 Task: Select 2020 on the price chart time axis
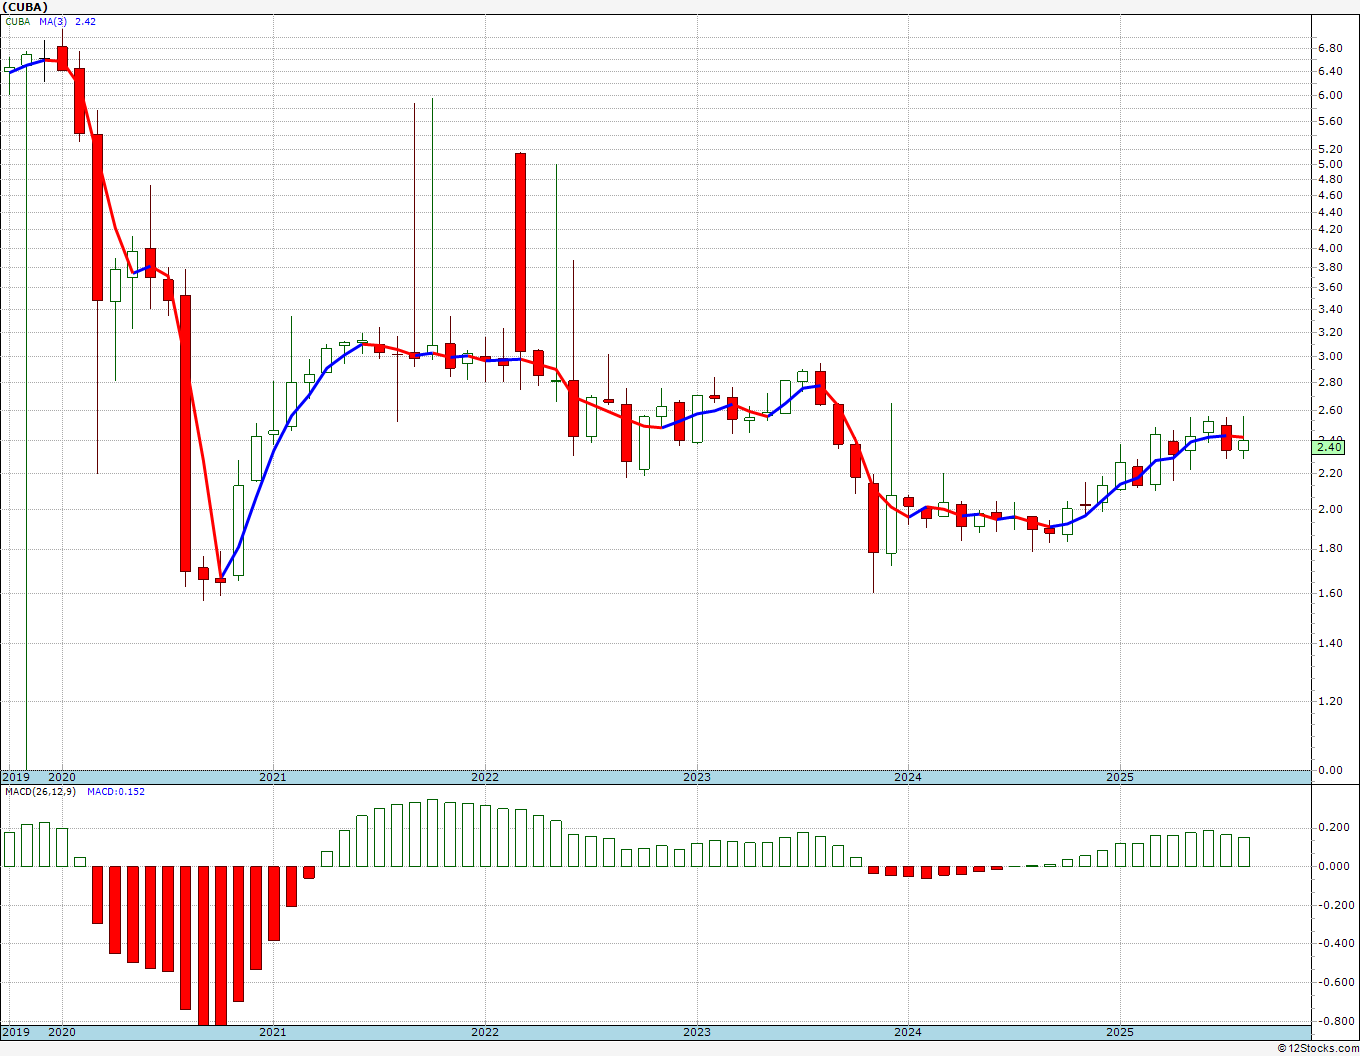pyautogui.click(x=62, y=777)
